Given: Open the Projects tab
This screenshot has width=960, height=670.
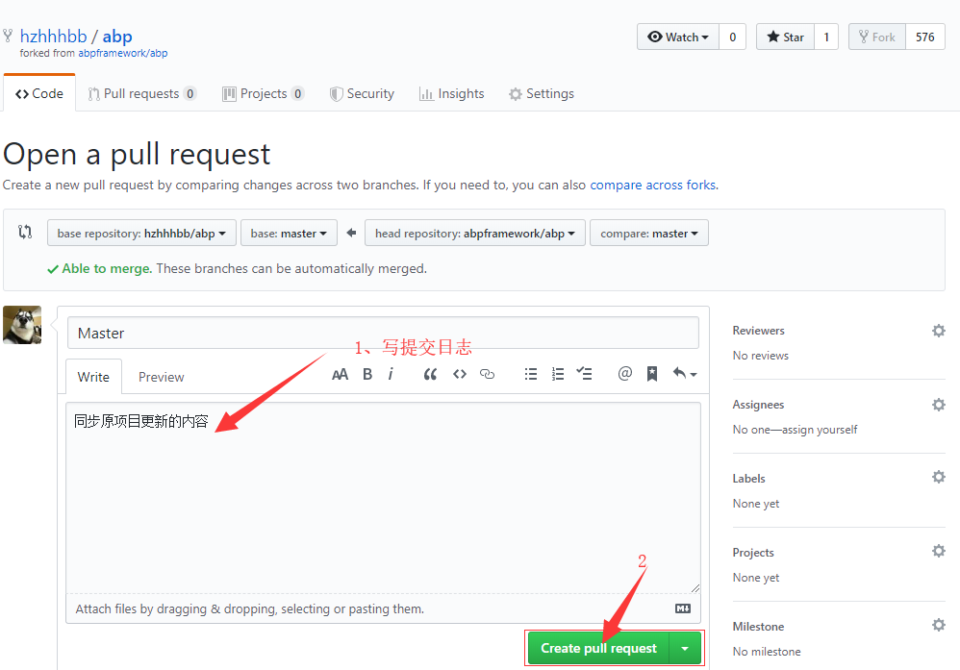Looking at the screenshot, I should [x=263, y=94].
